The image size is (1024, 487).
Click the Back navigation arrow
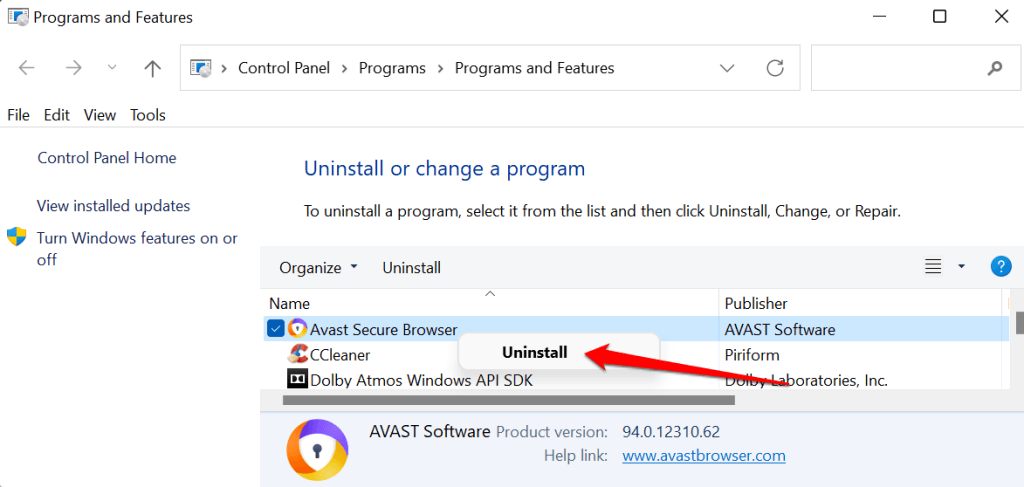[x=27, y=69]
